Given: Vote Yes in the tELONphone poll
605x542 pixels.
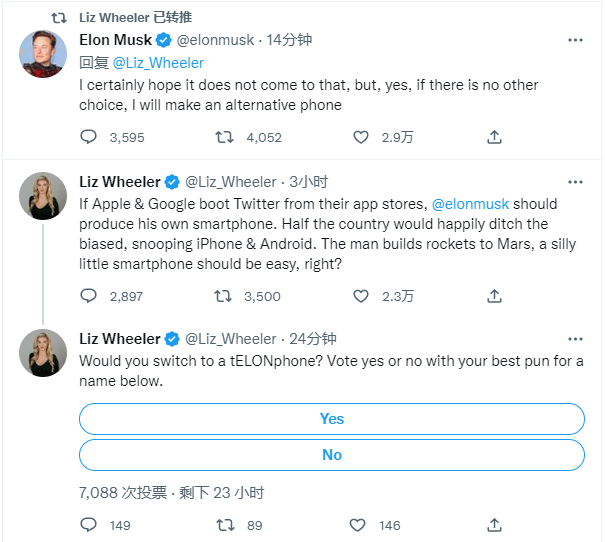Looking at the screenshot, I should click(332, 419).
